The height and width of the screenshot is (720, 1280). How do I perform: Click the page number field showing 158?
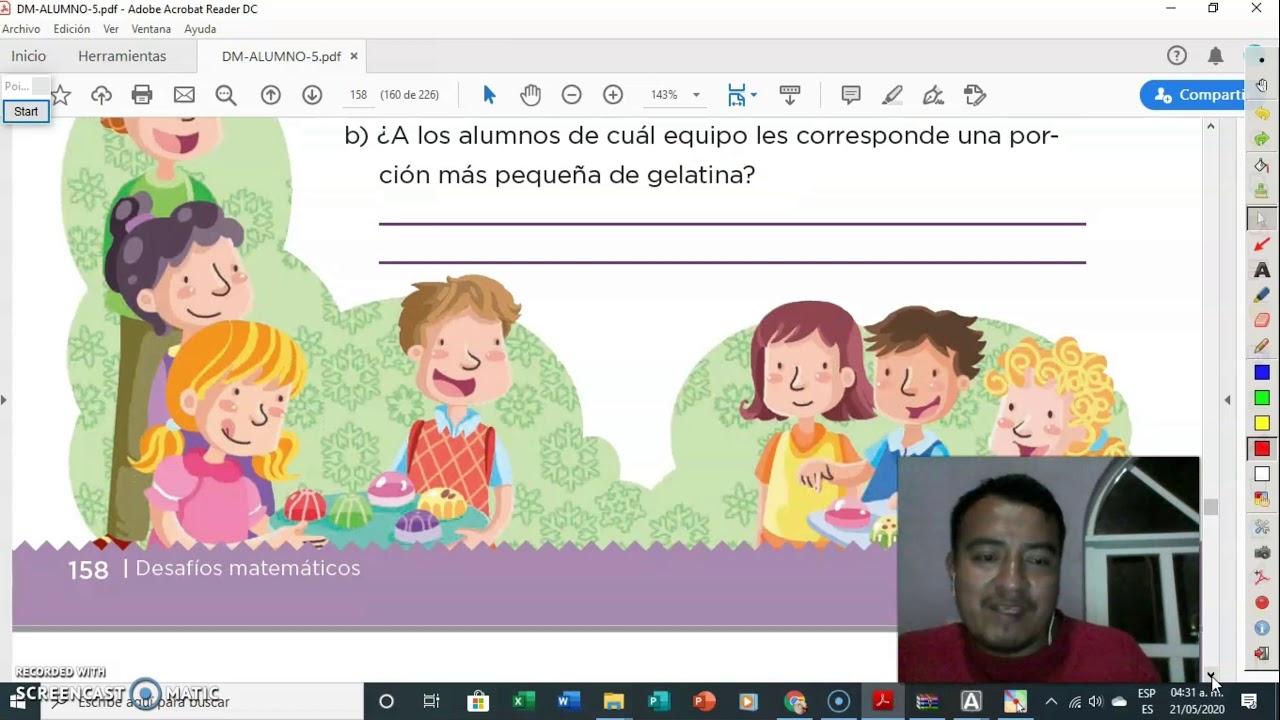(x=359, y=95)
